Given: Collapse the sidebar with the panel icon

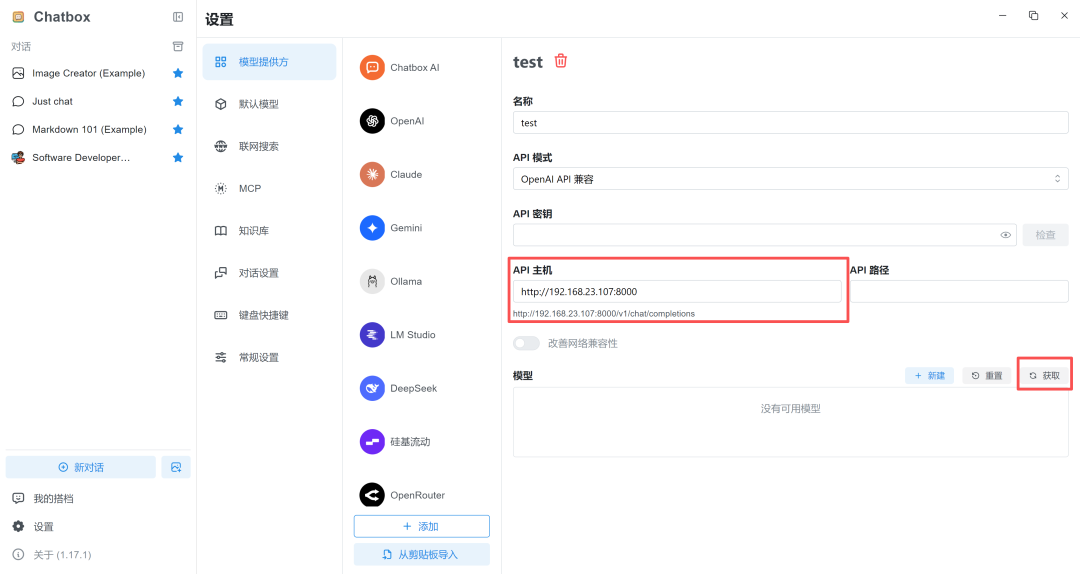Looking at the screenshot, I should pyautogui.click(x=178, y=17).
